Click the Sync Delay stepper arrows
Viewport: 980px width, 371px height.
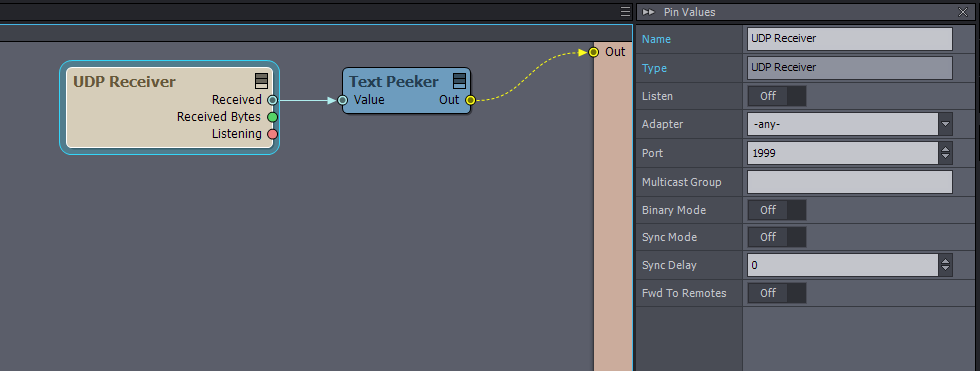pyautogui.click(x=946, y=265)
